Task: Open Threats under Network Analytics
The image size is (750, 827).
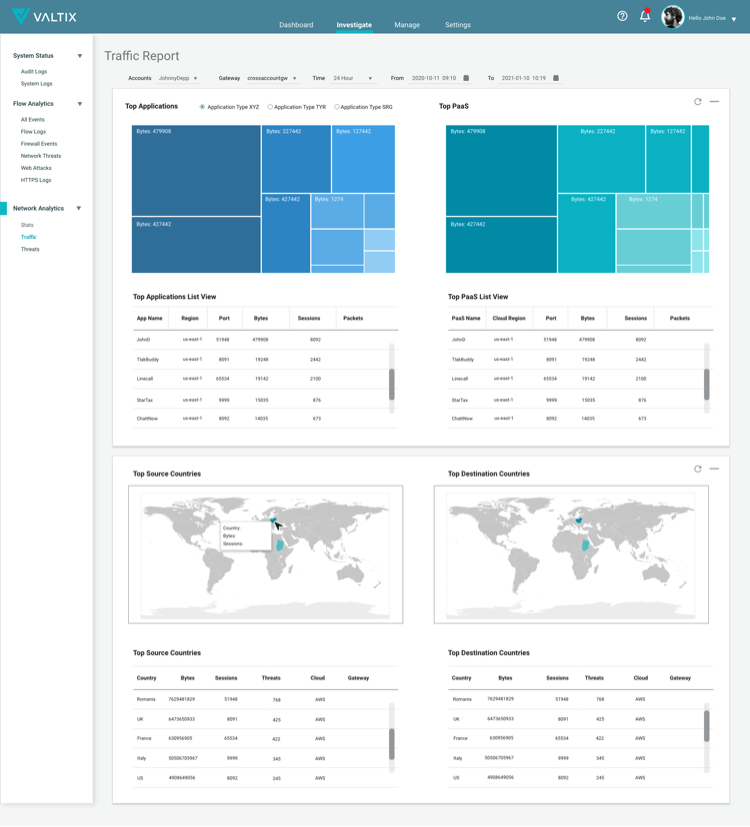Action: [30, 249]
